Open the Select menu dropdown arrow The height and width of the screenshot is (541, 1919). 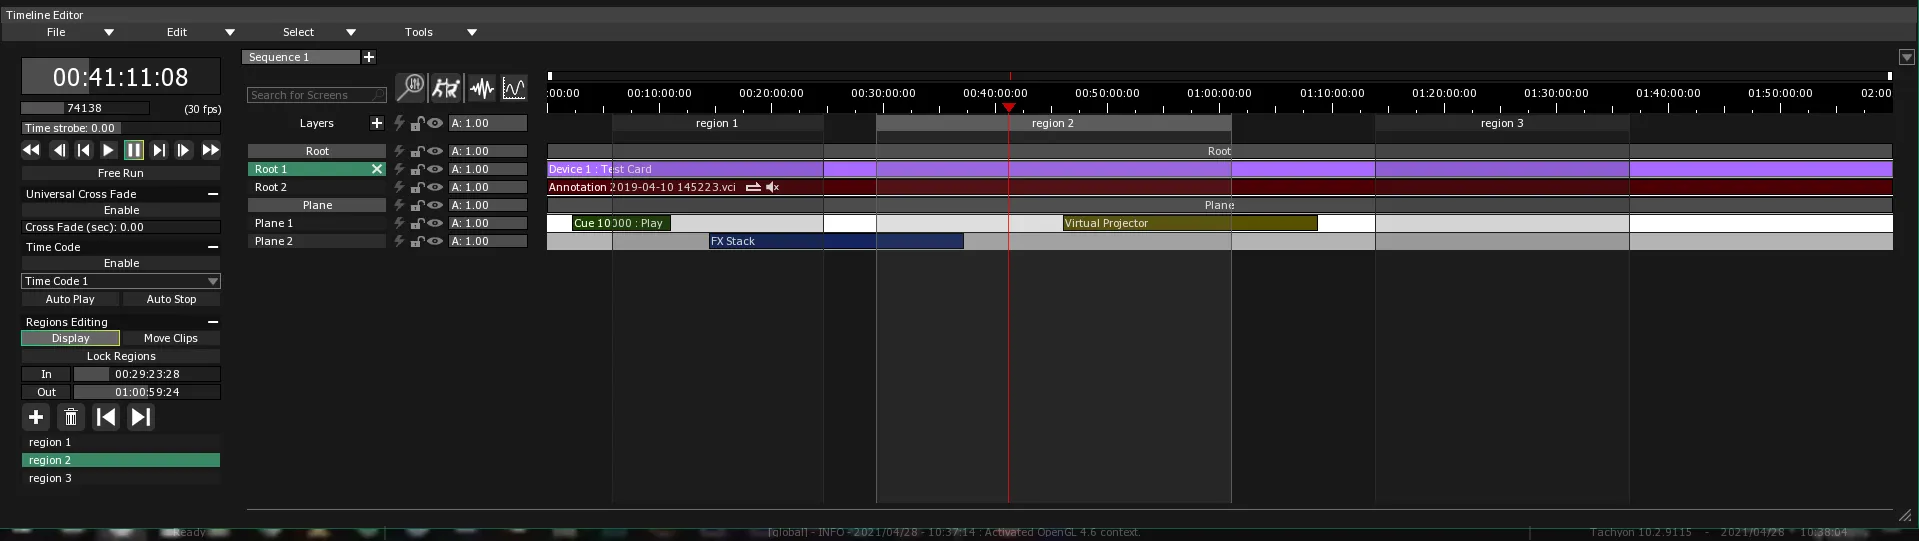(351, 32)
